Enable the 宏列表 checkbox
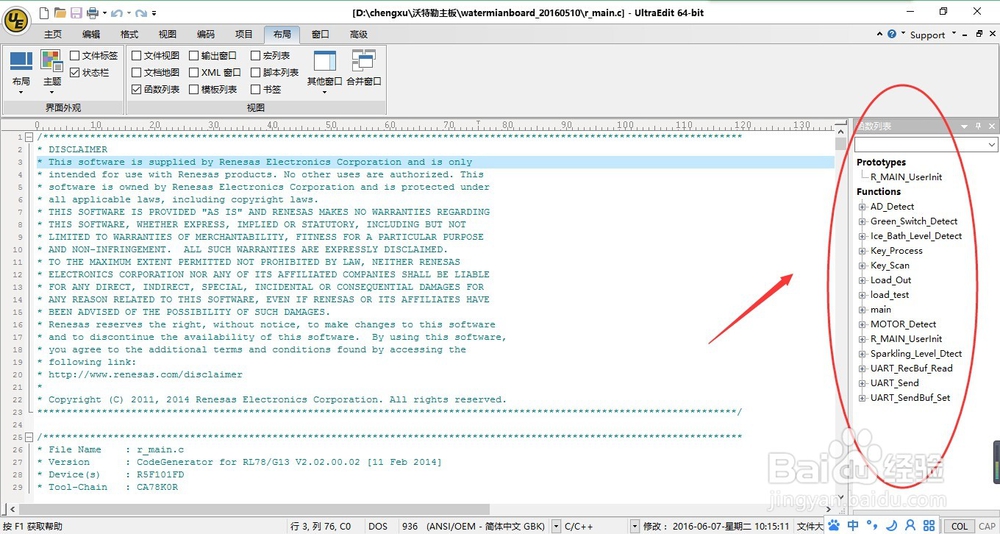This screenshot has height=534, width=1000. [256, 56]
